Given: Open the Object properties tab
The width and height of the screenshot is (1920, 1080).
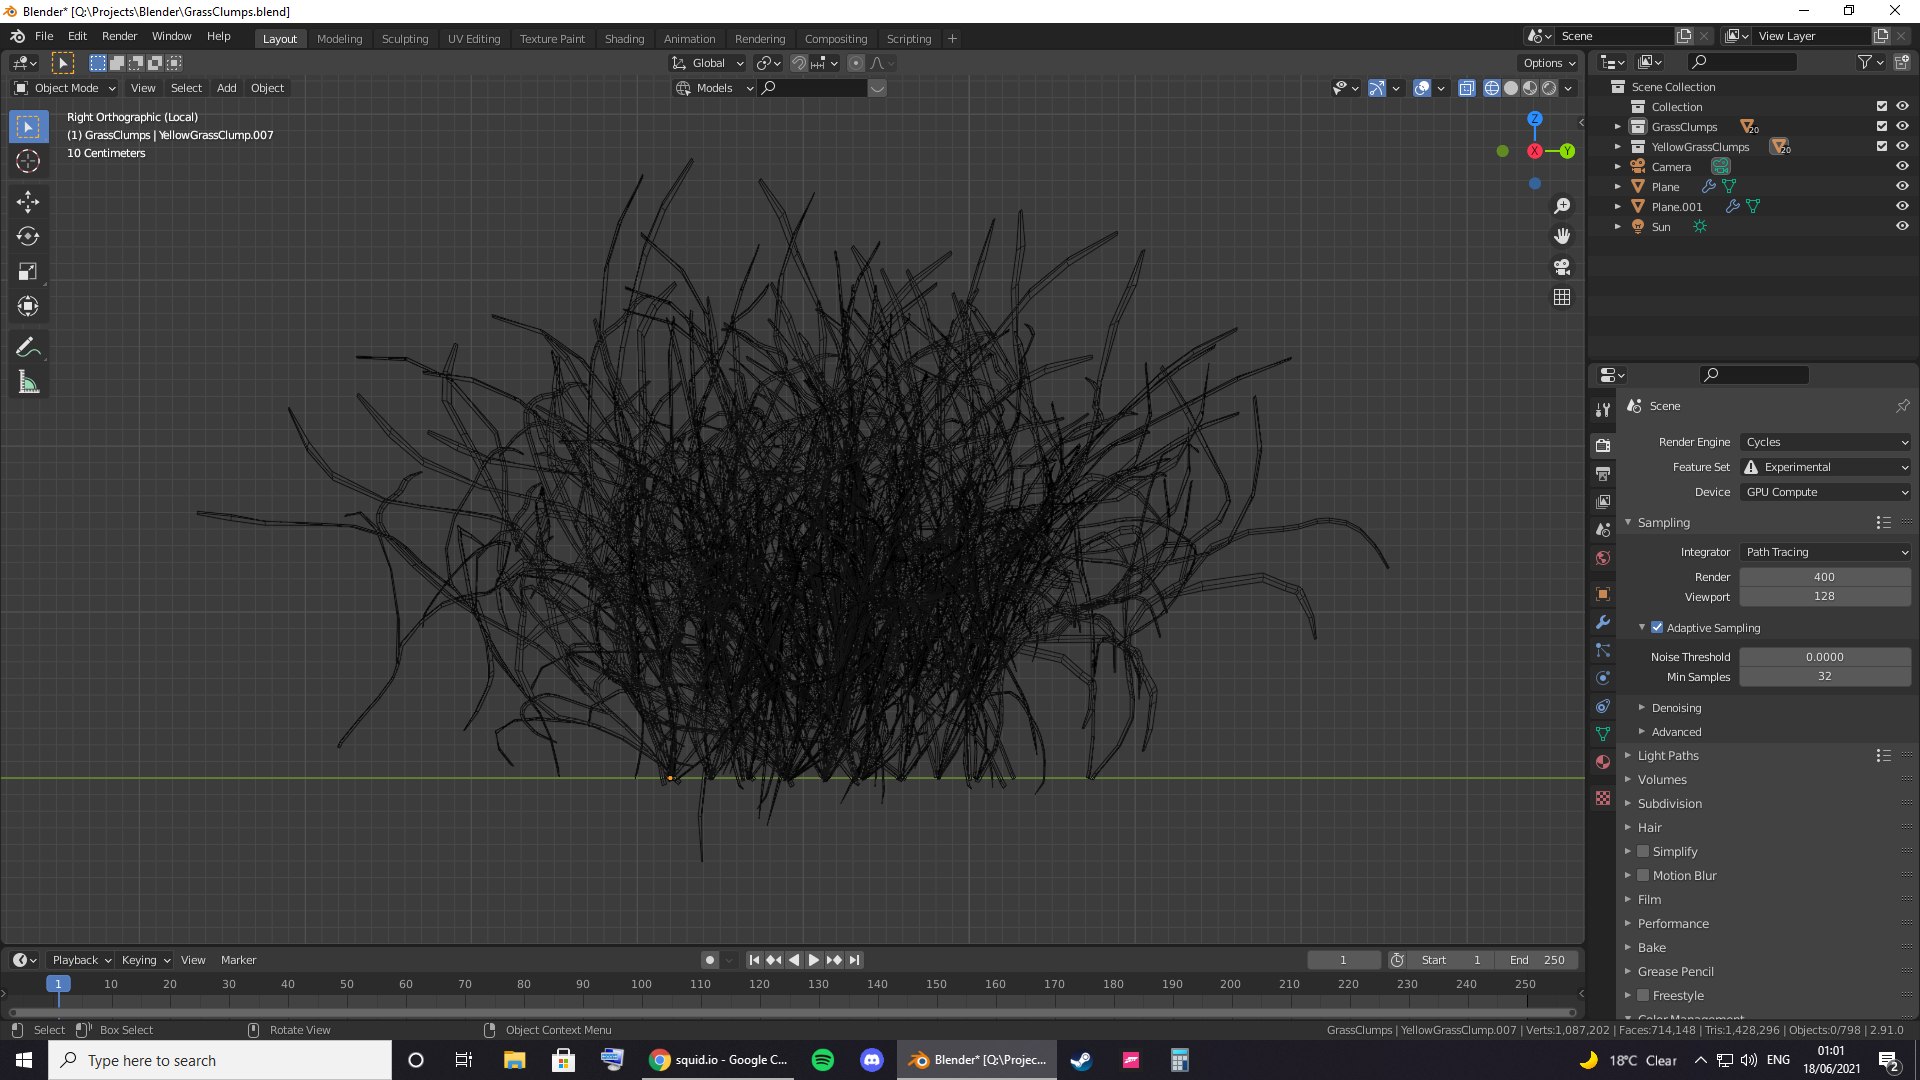Looking at the screenshot, I should point(1603,594).
